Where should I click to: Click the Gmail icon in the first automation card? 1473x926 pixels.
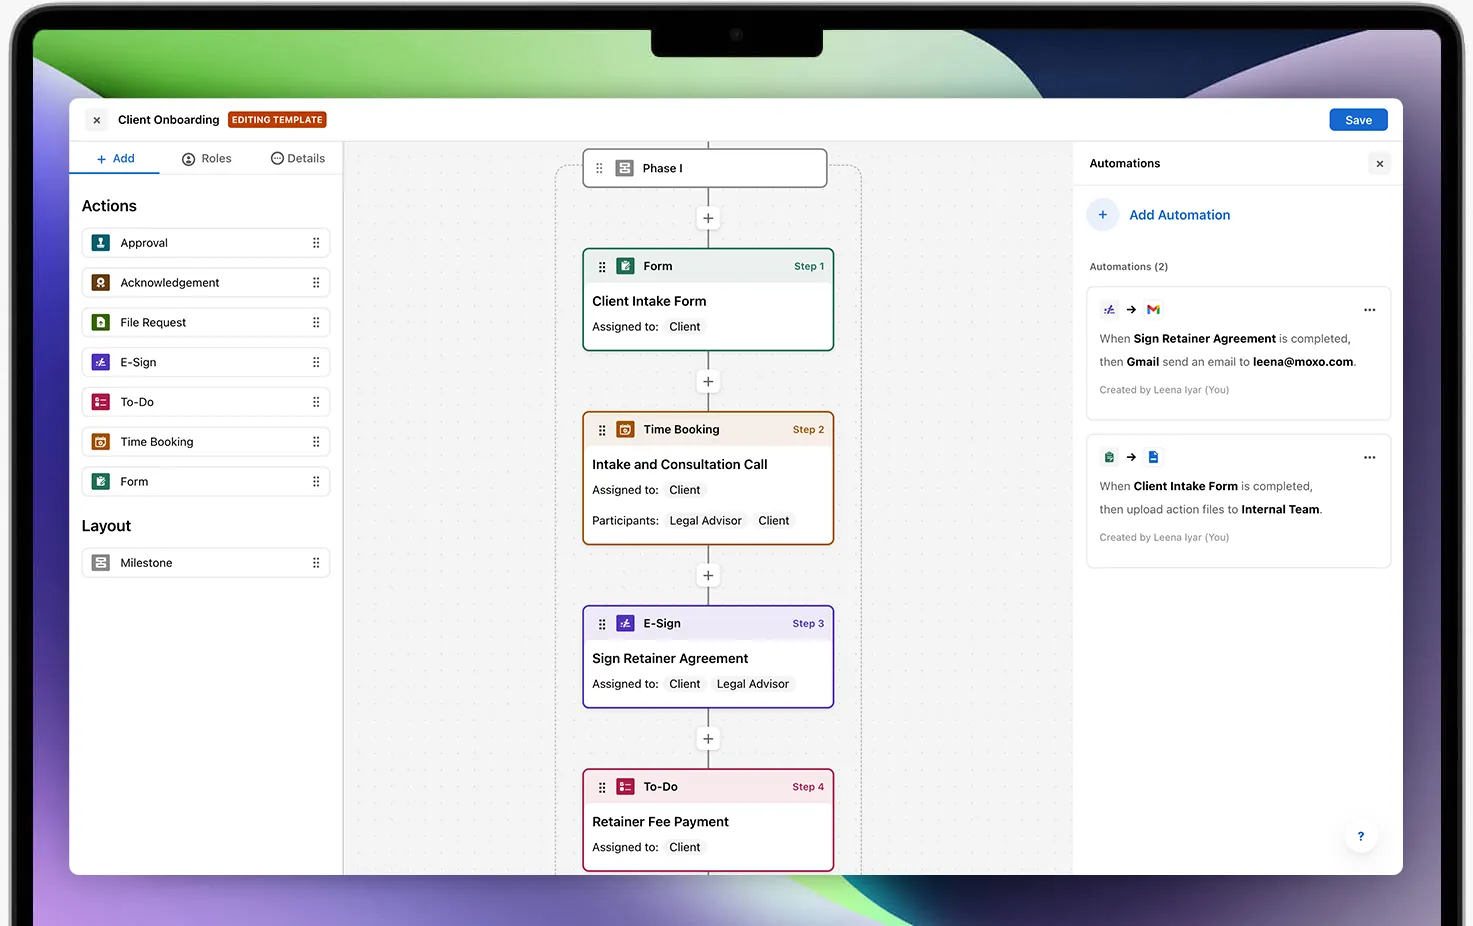coord(1153,309)
